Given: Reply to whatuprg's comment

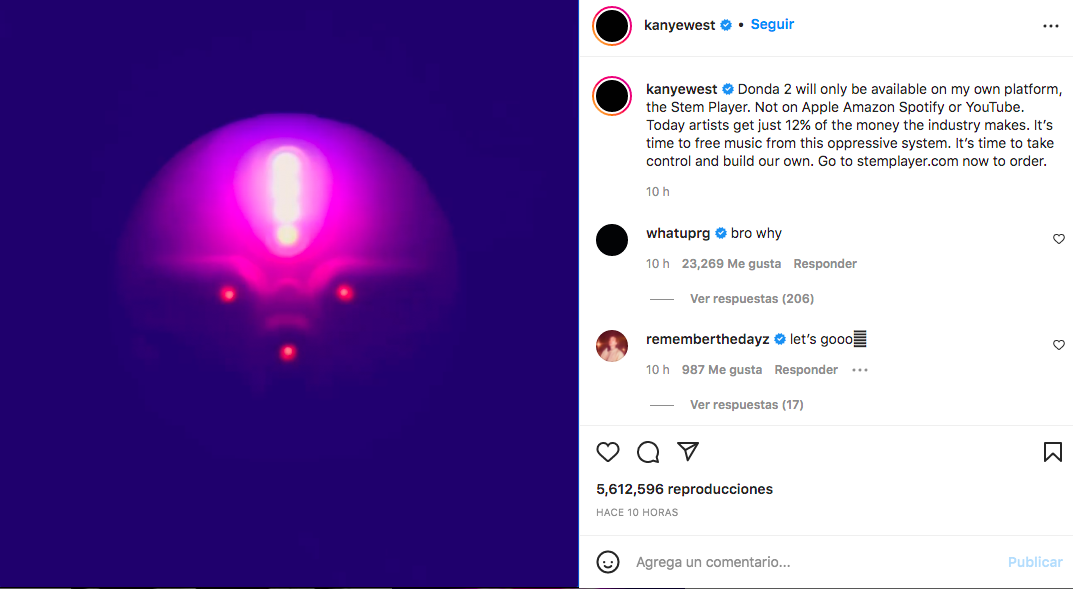Looking at the screenshot, I should pos(825,264).
